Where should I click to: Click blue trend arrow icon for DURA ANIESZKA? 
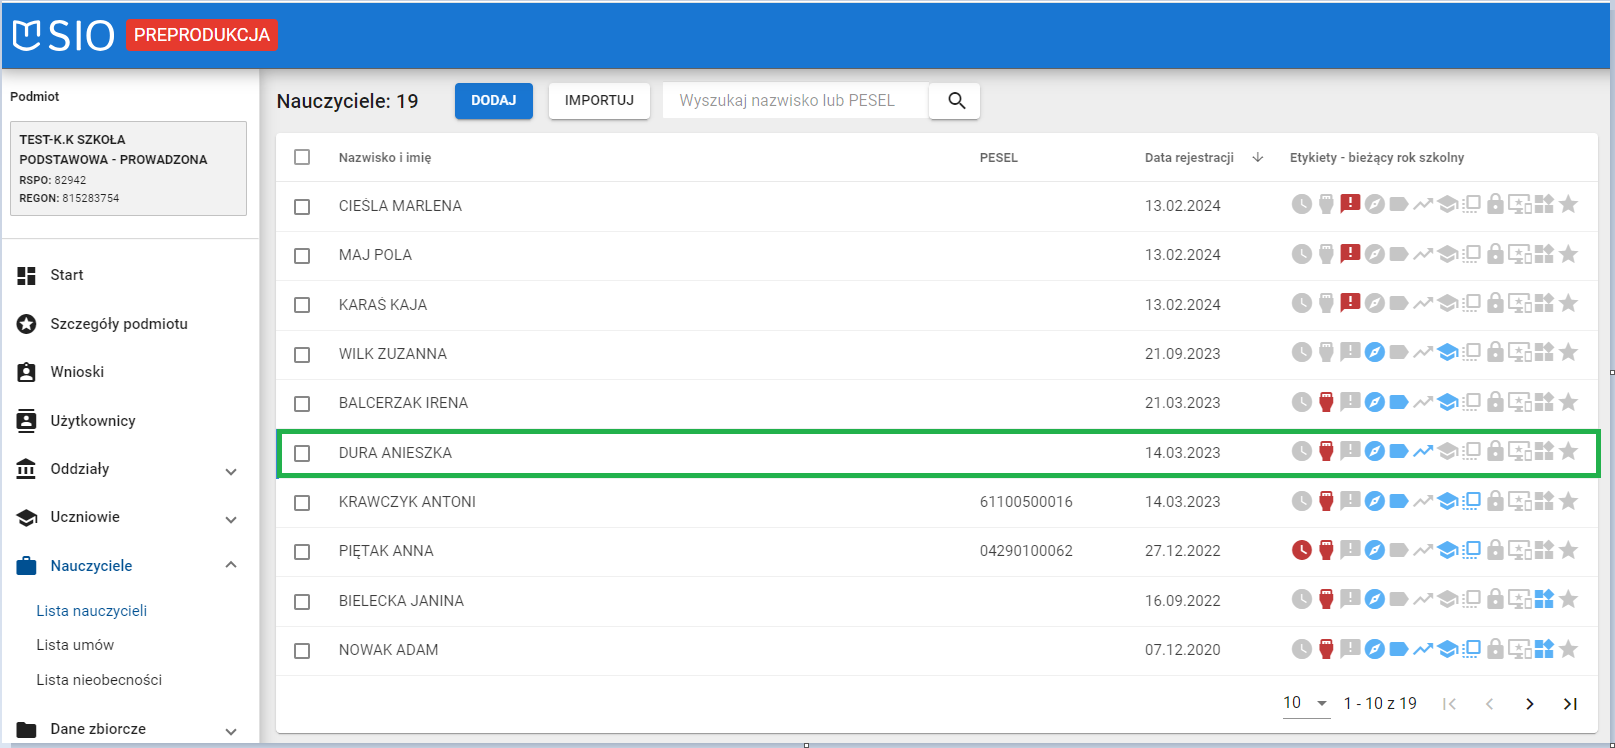tap(1423, 452)
